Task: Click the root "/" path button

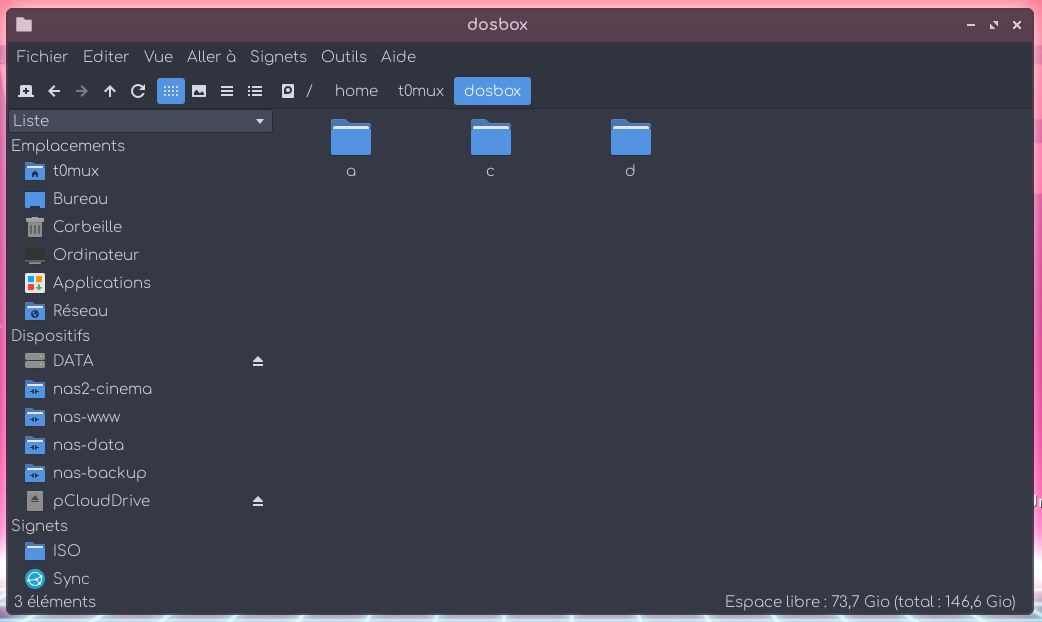Action: (x=309, y=90)
